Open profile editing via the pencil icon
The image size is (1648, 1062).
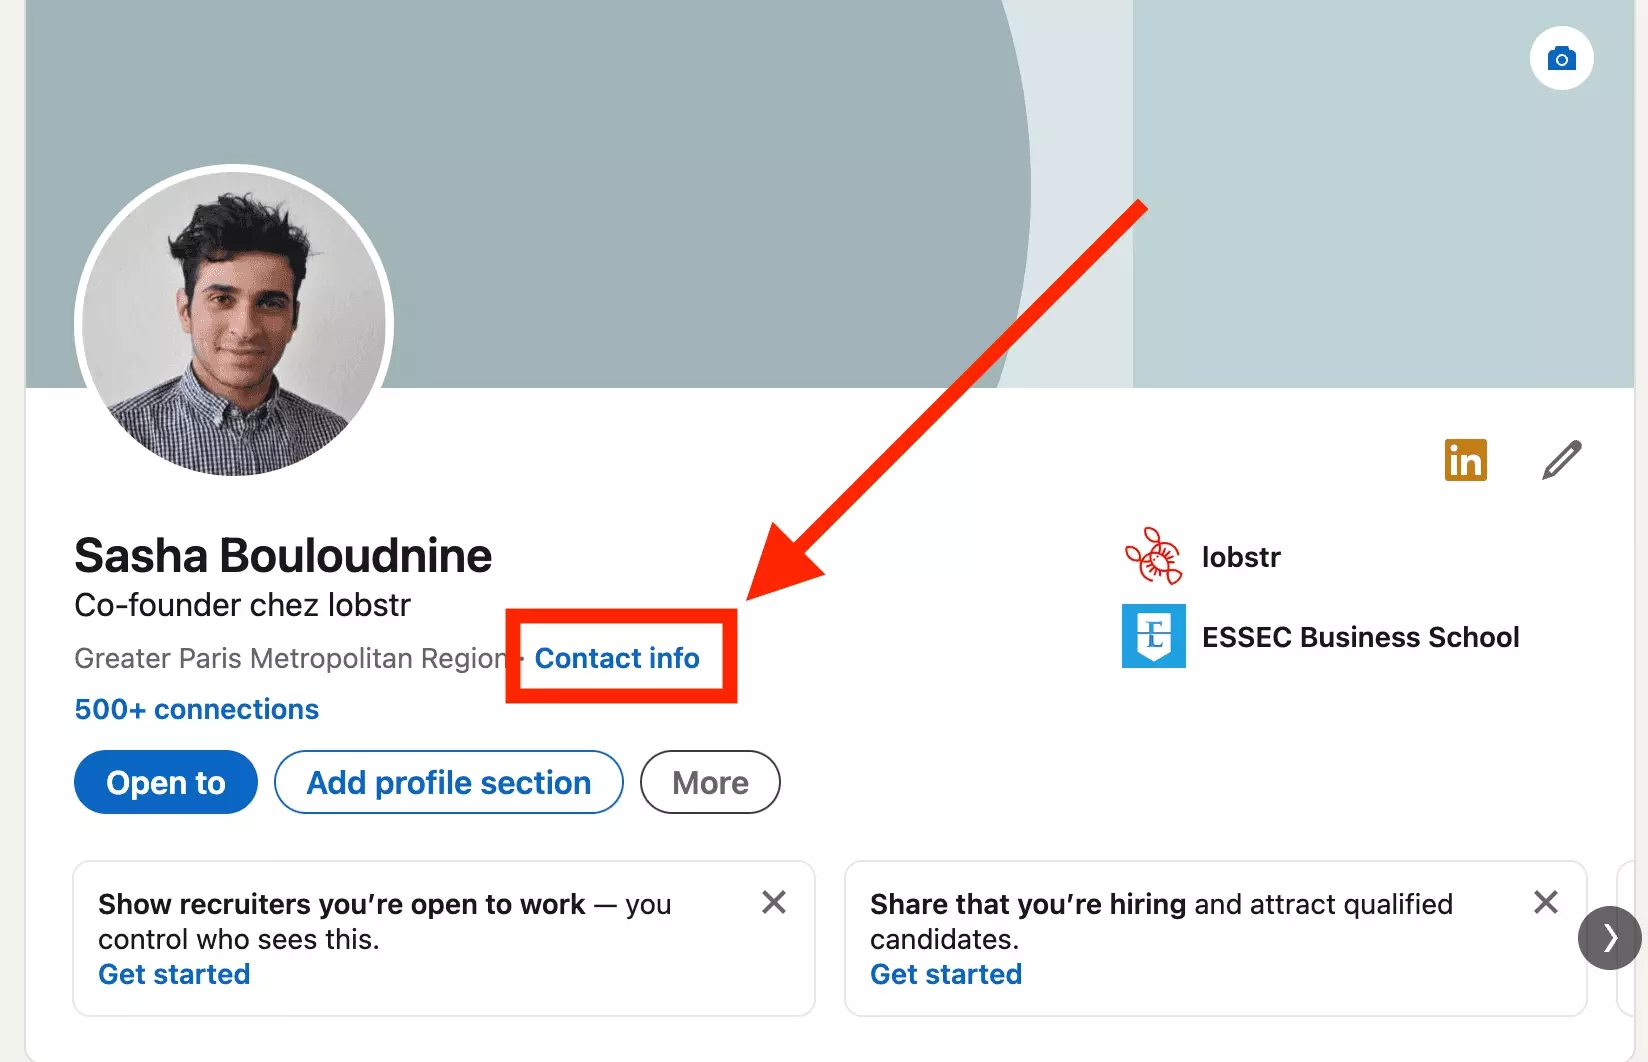(1561, 460)
